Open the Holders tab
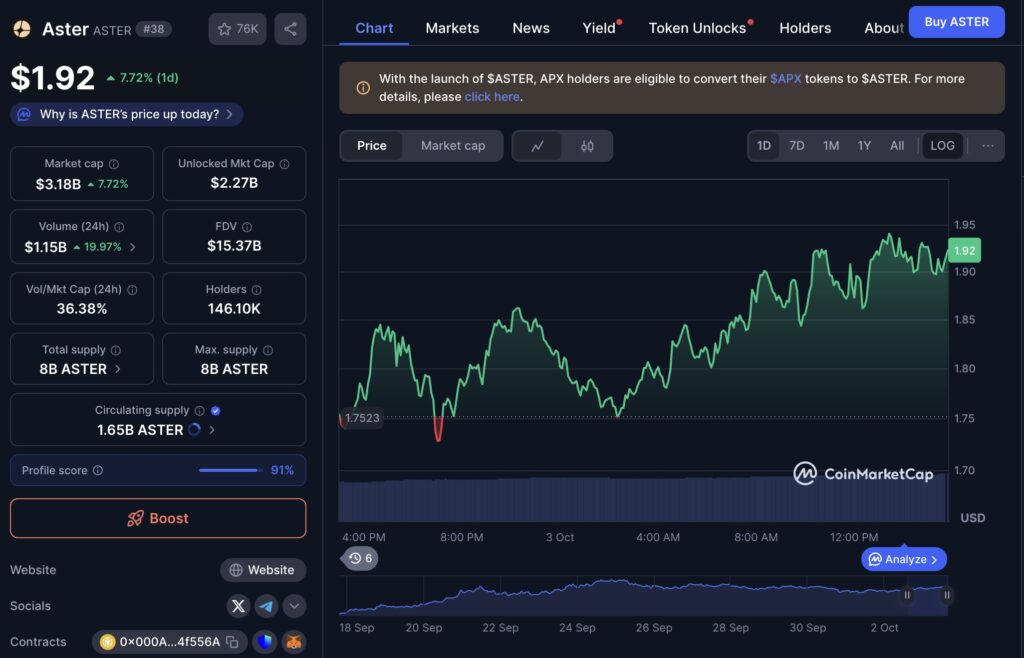 (x=805, y=28)
